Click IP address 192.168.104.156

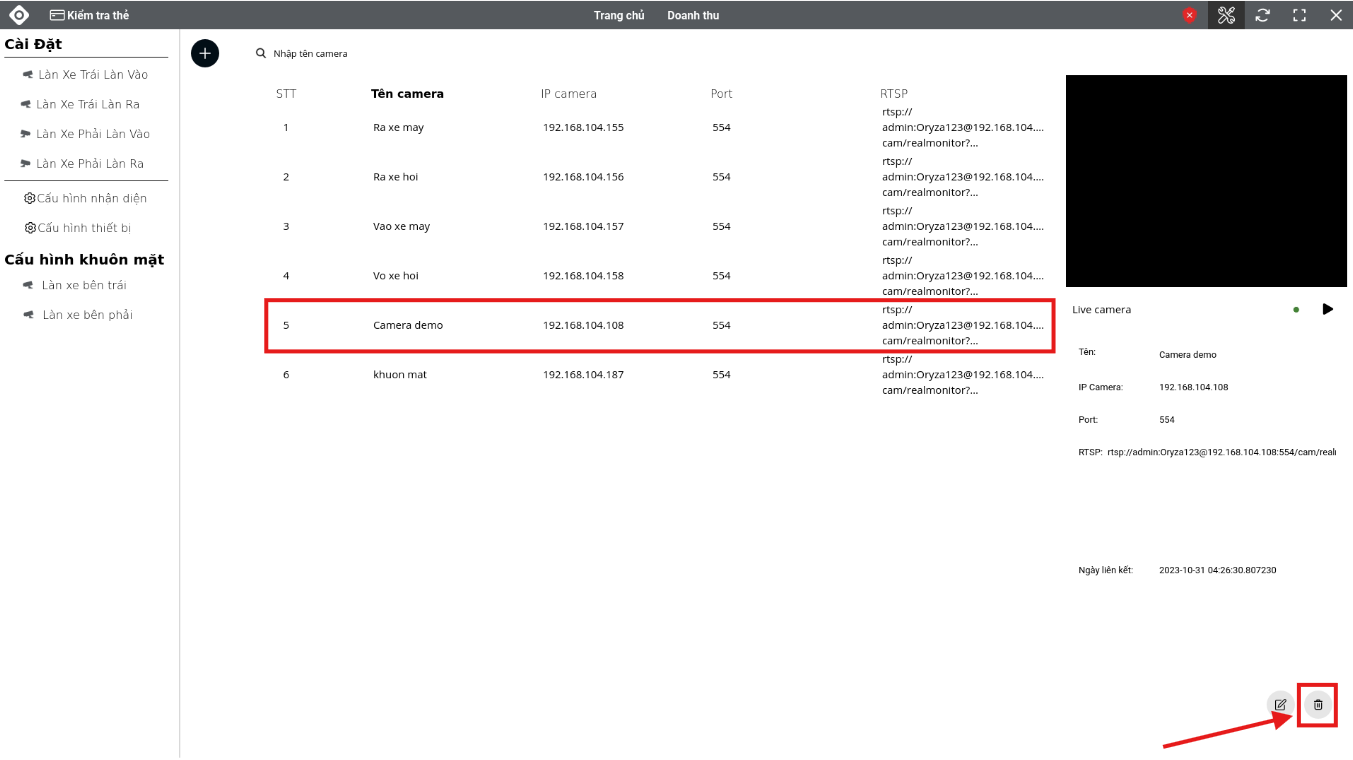(x=583, y=177)
